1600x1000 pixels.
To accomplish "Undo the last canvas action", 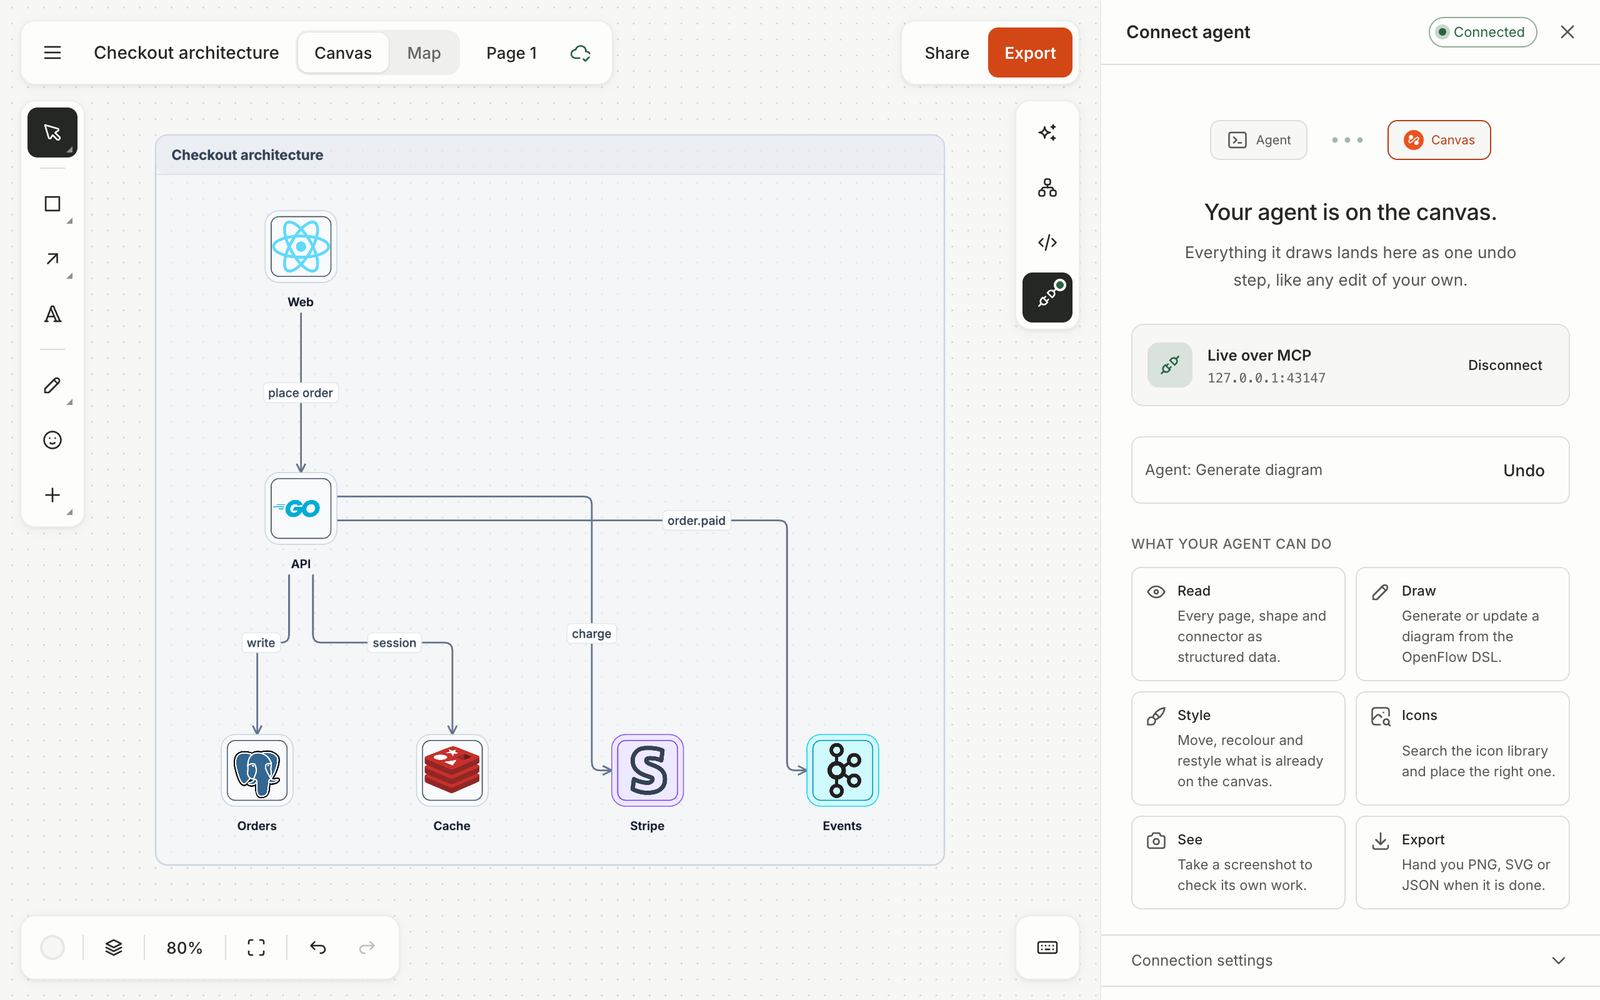I will 318,948.
